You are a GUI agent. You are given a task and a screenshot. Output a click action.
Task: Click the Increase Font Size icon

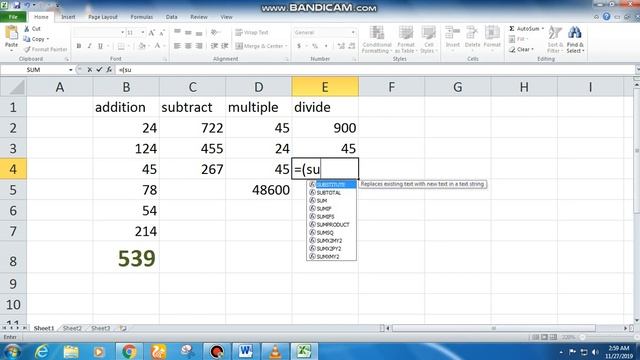click(151, 33)
